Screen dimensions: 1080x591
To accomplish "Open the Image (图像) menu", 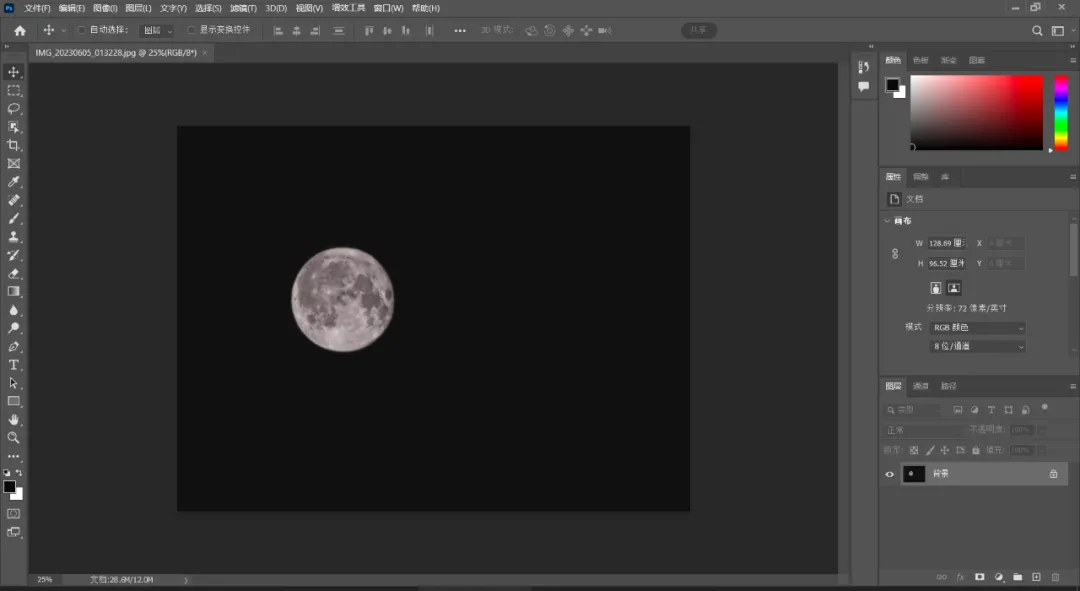I will 105,8.
